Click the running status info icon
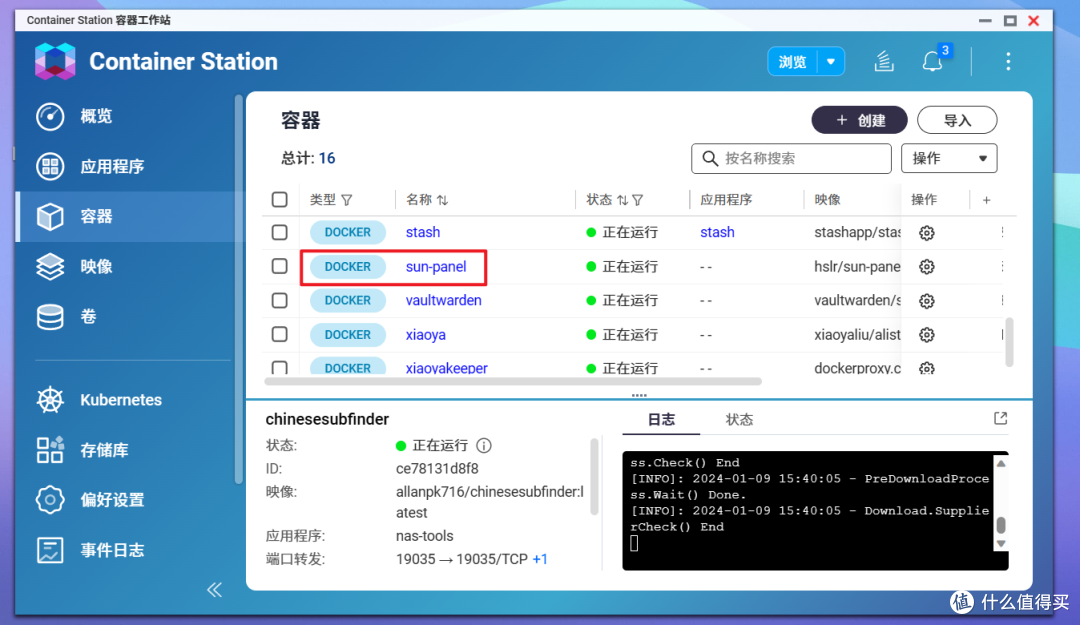 pos(484,445)
